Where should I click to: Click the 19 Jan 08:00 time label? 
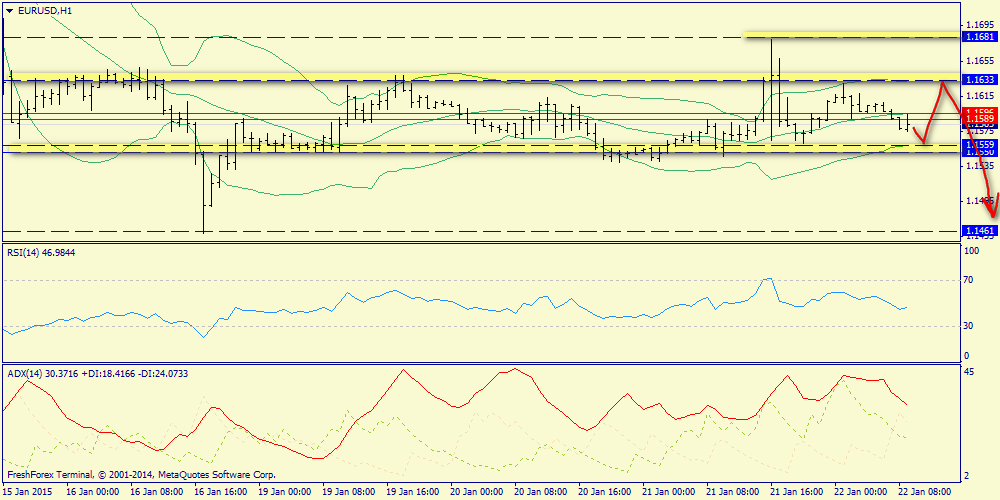click(348, 492)
